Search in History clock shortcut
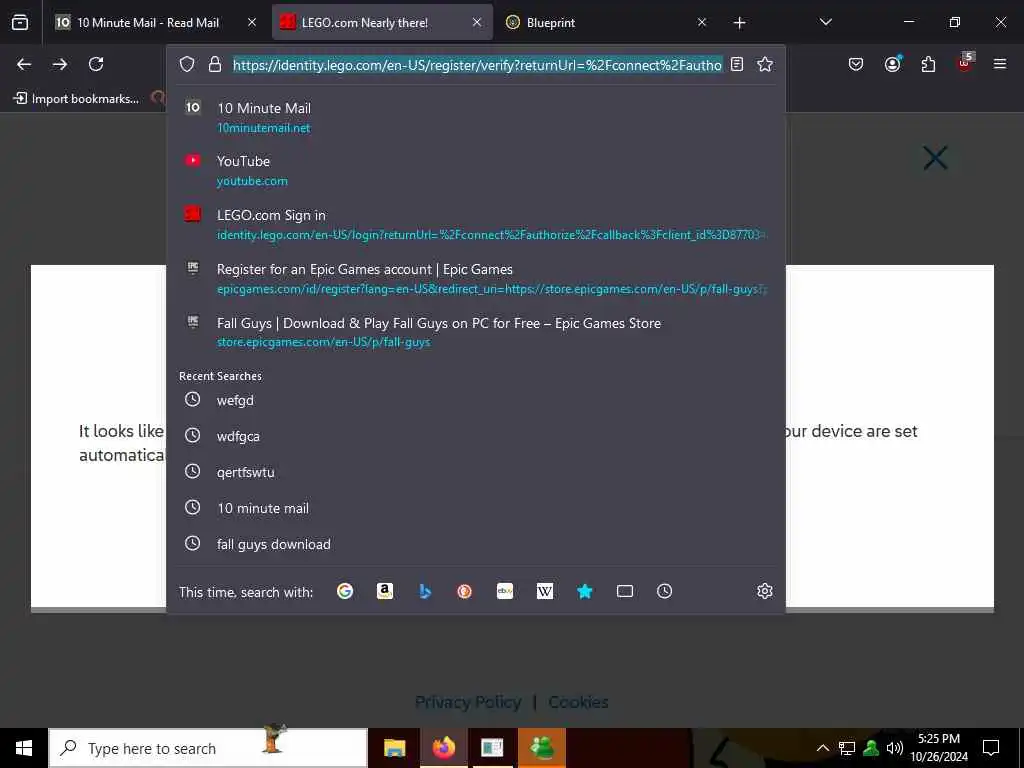This screenshot has height=768, width=1024. (665, 591)
